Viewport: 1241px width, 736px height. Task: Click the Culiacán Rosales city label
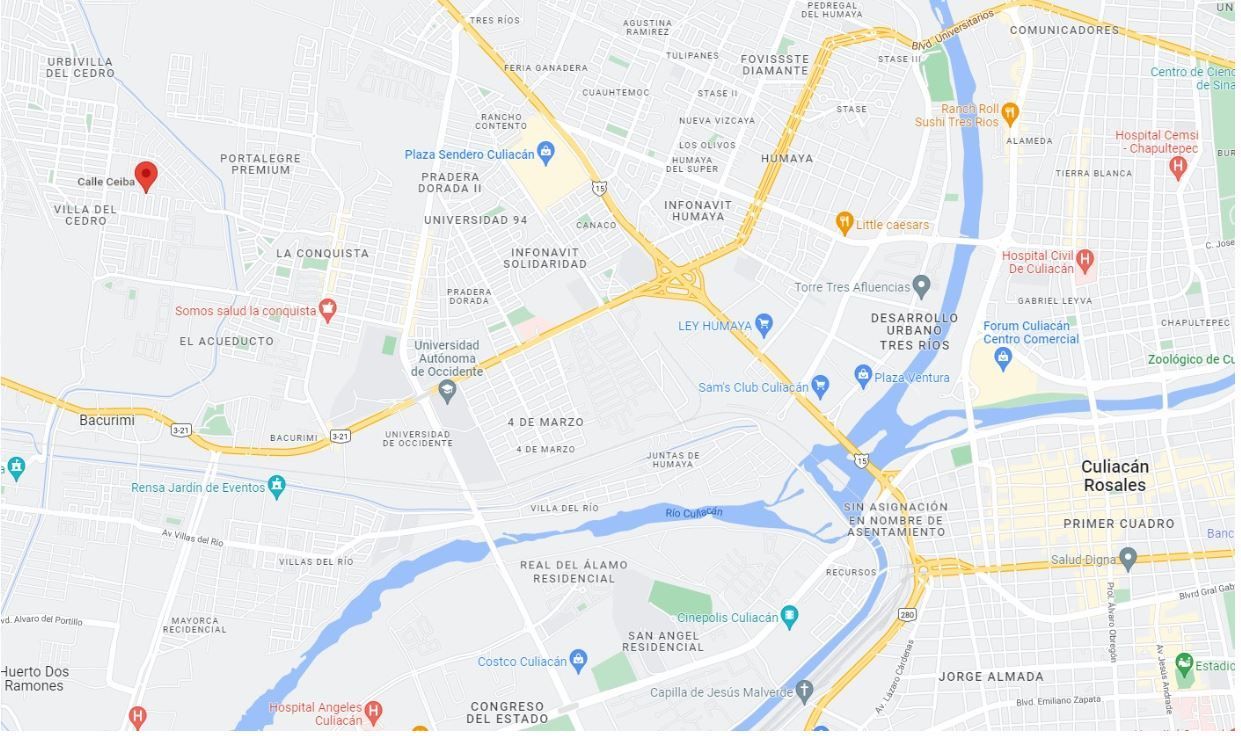[1114, 476]
